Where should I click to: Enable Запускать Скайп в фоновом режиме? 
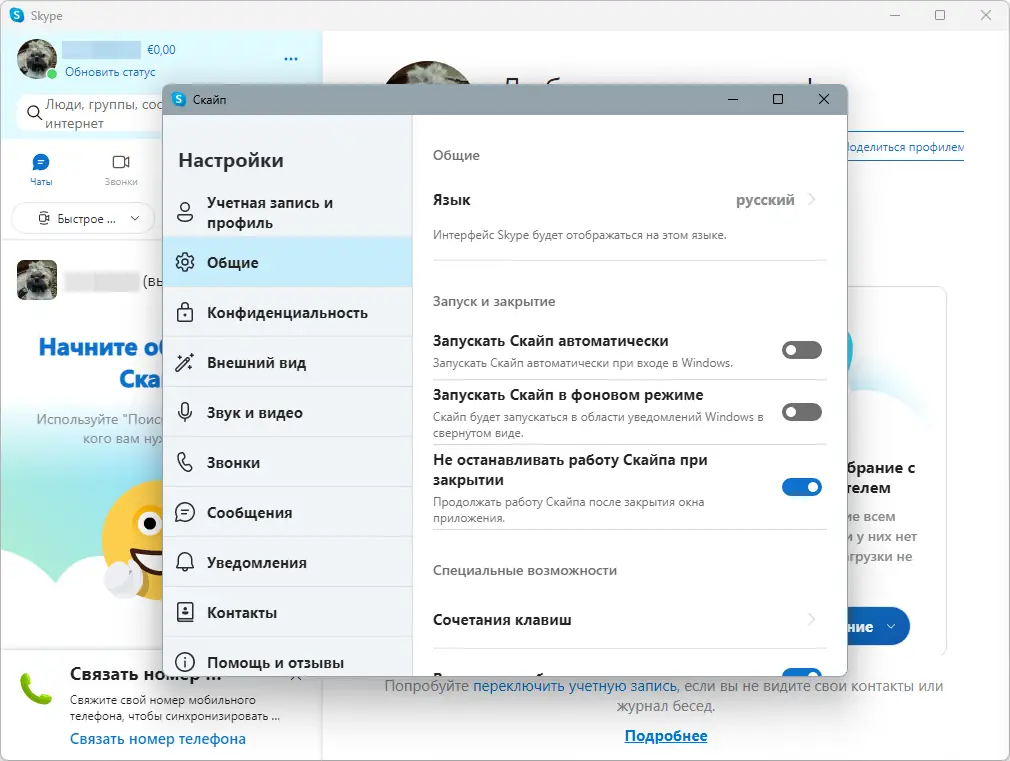802,412
